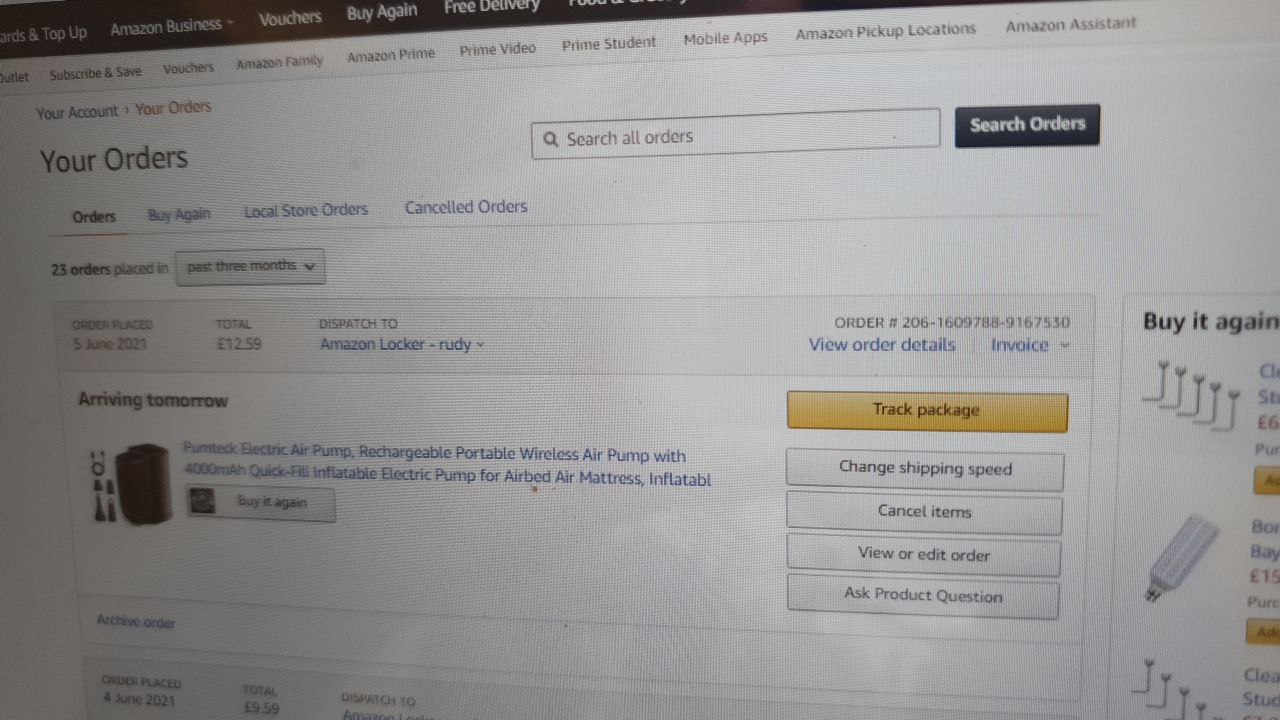The width and height of the screenshot is (1280, 720).
Task: Click the air pump product thumbnail
Action: point(131,484)
